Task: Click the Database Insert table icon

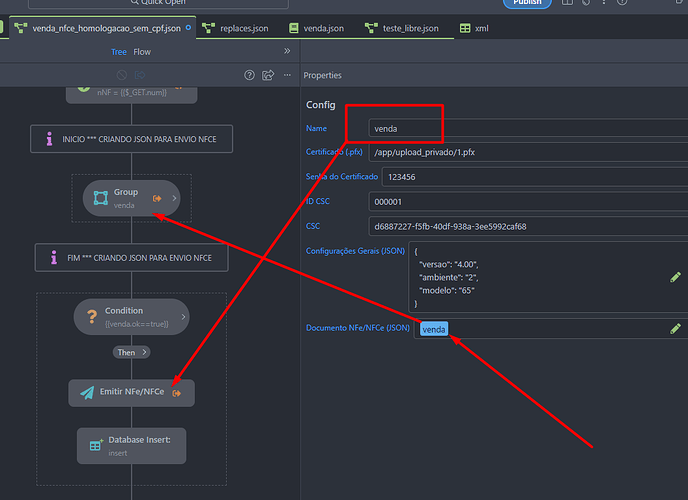Action: 96,446
